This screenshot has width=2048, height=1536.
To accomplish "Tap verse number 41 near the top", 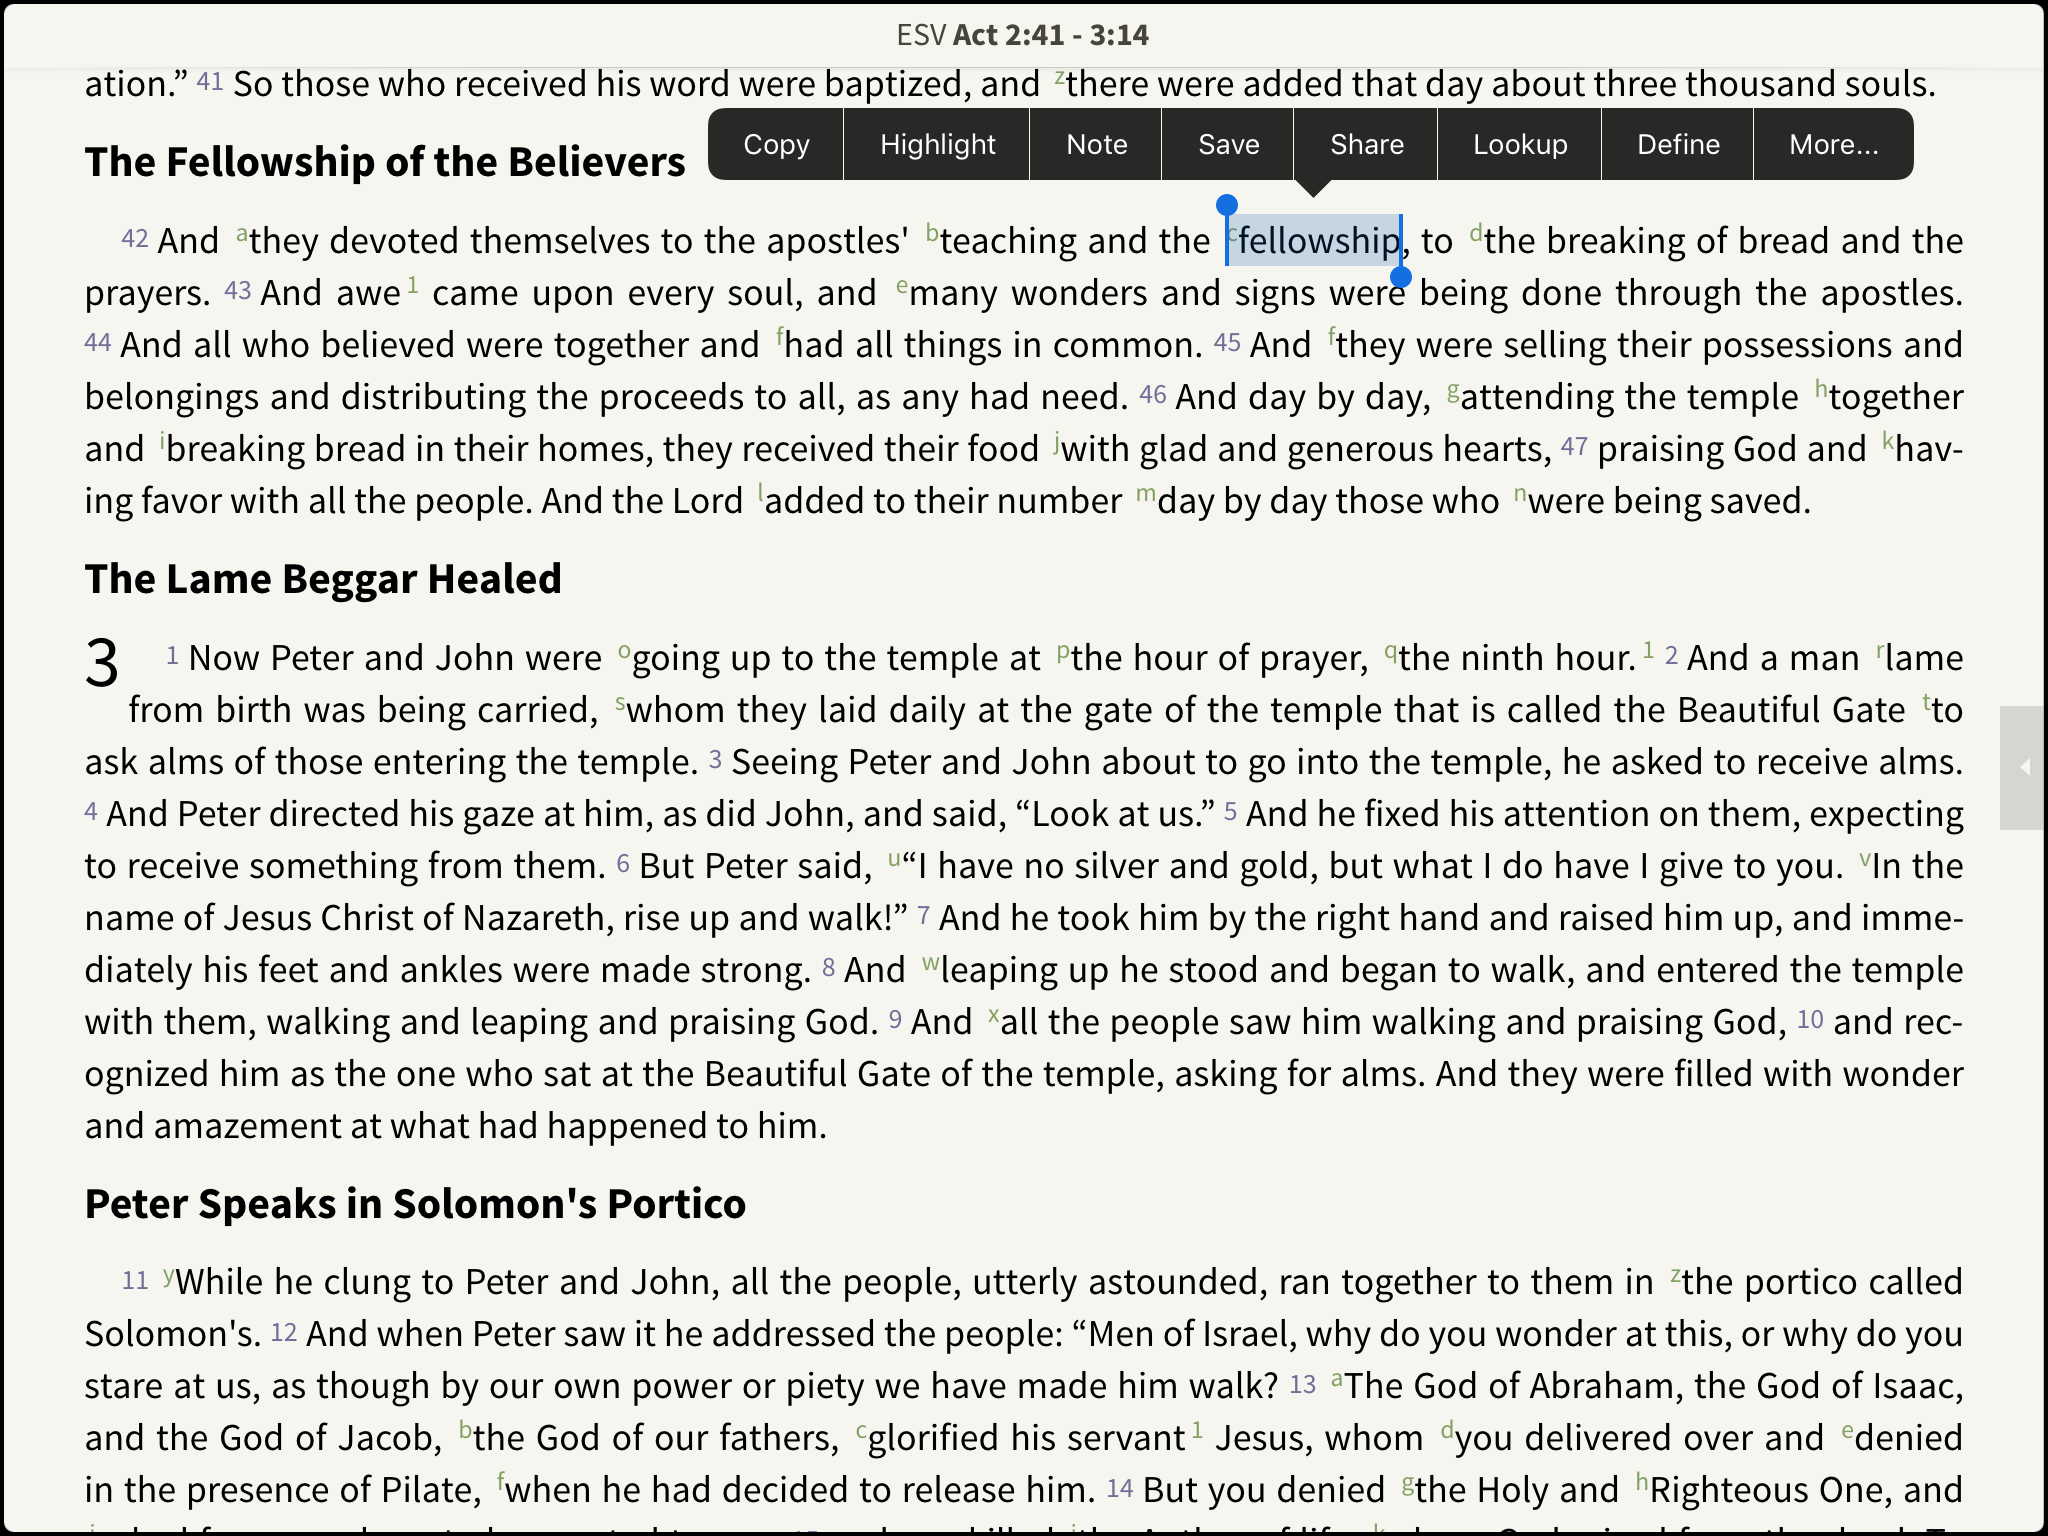I will [210, 81].
